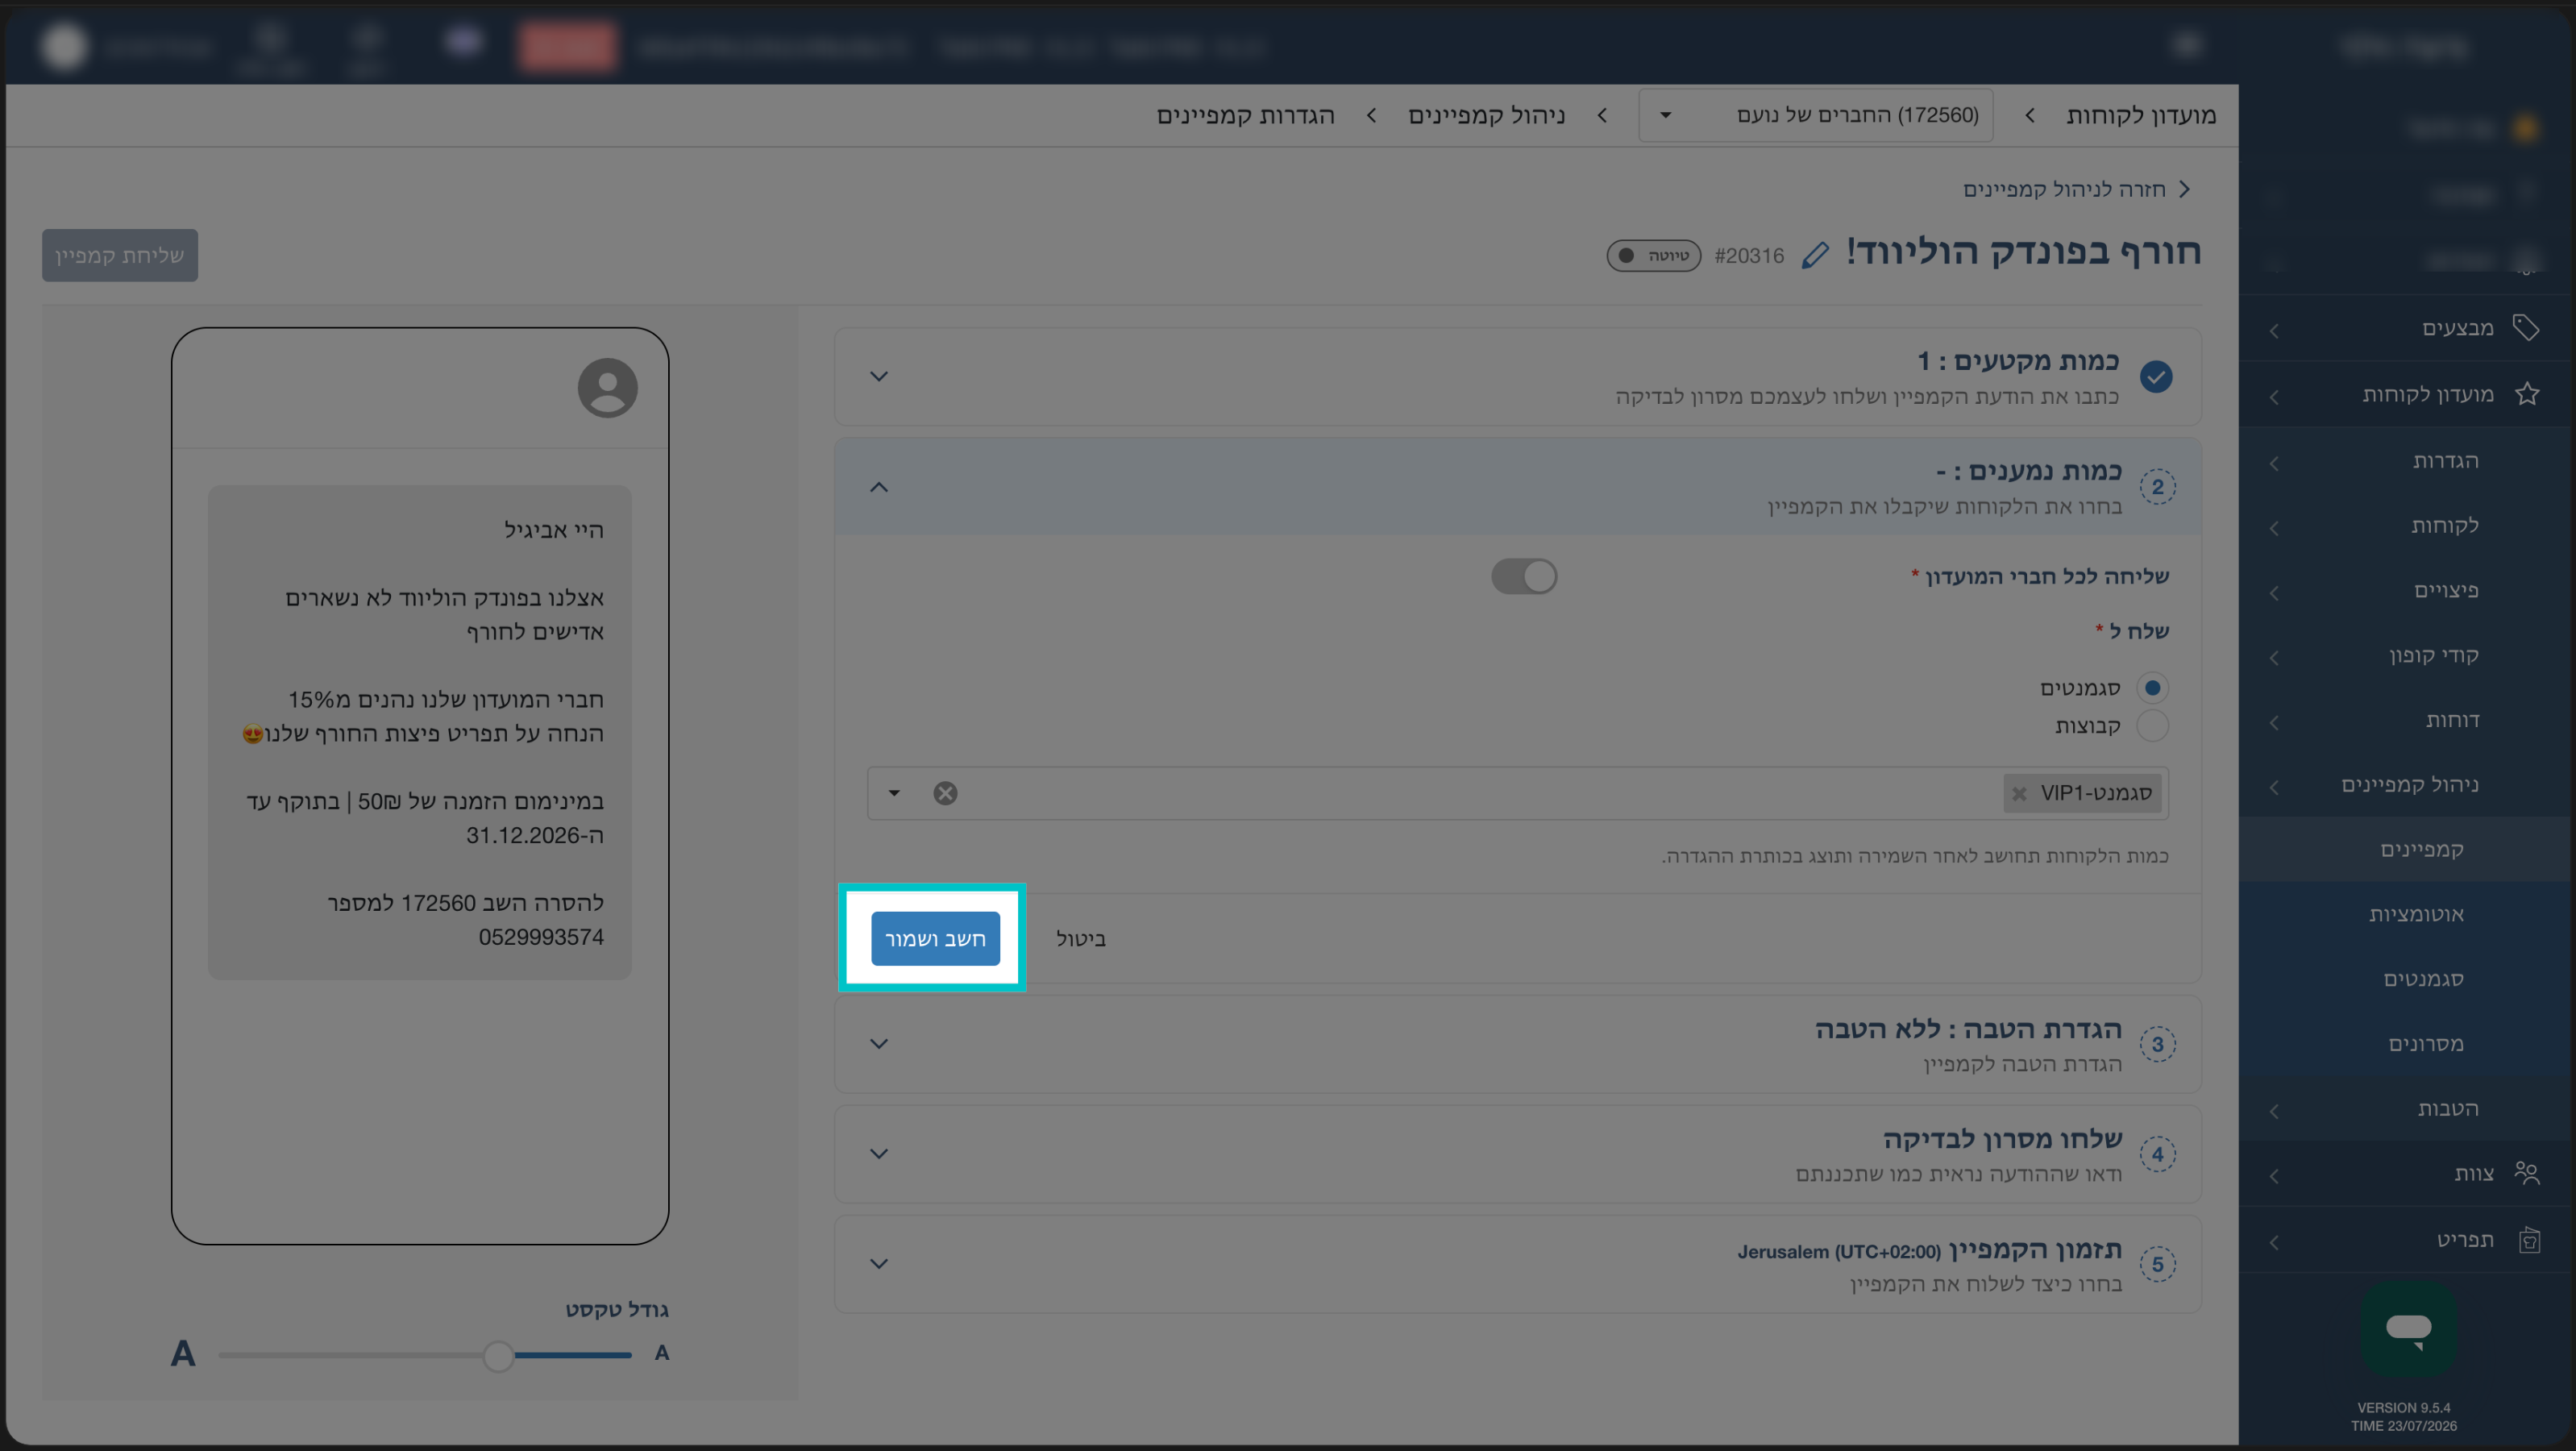Select the קבוצות radio button
The image size is (2576, 1451).
pos(2152,725)
